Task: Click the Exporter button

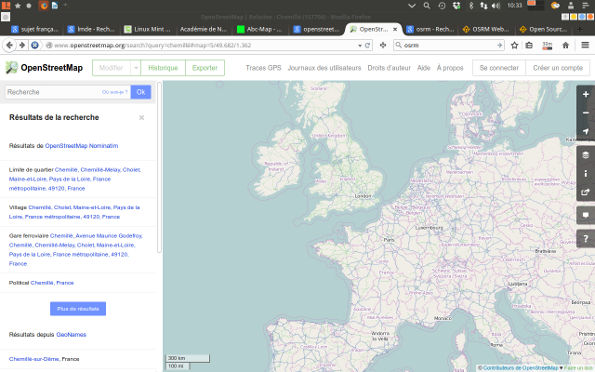Action: (205, 68)
